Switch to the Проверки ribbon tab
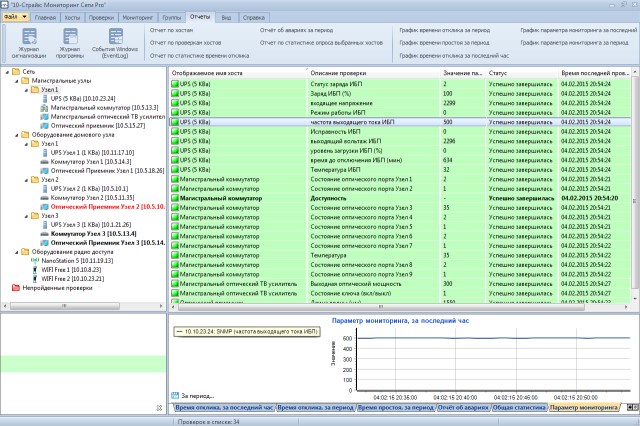640x426 pixels. (x=101, y=18)
